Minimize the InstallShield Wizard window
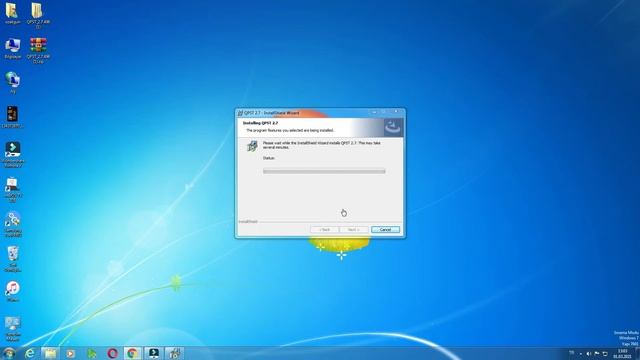The width and height of the screenshot is (640, 360). click(x=374, y=112)
